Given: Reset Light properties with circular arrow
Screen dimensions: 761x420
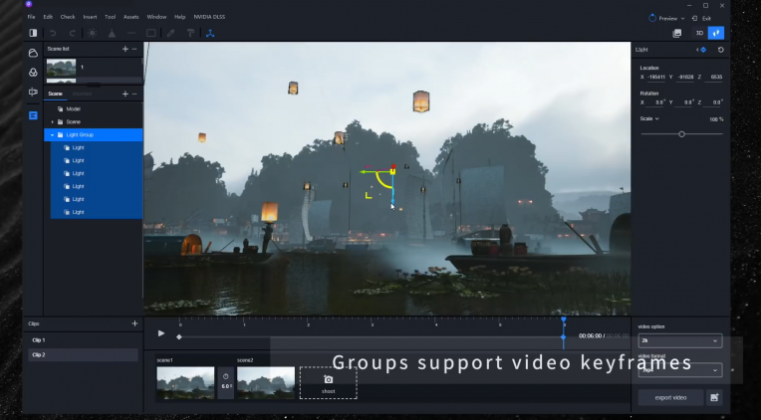Looking at the screenshot, I should coord(721,50).
